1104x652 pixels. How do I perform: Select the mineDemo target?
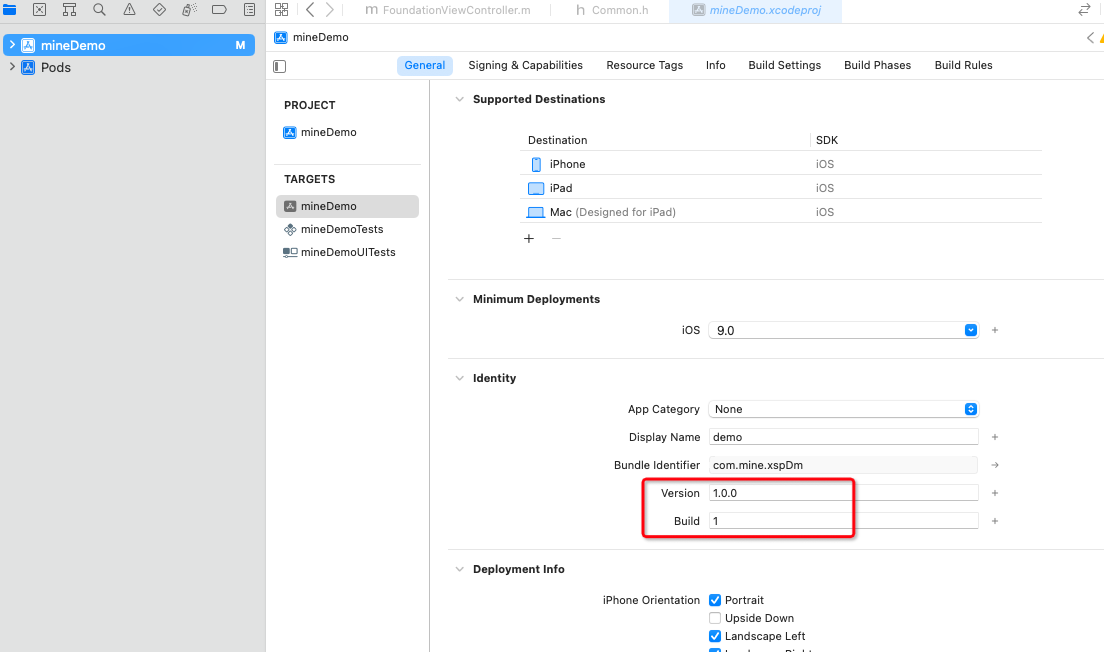click(347, 206)
